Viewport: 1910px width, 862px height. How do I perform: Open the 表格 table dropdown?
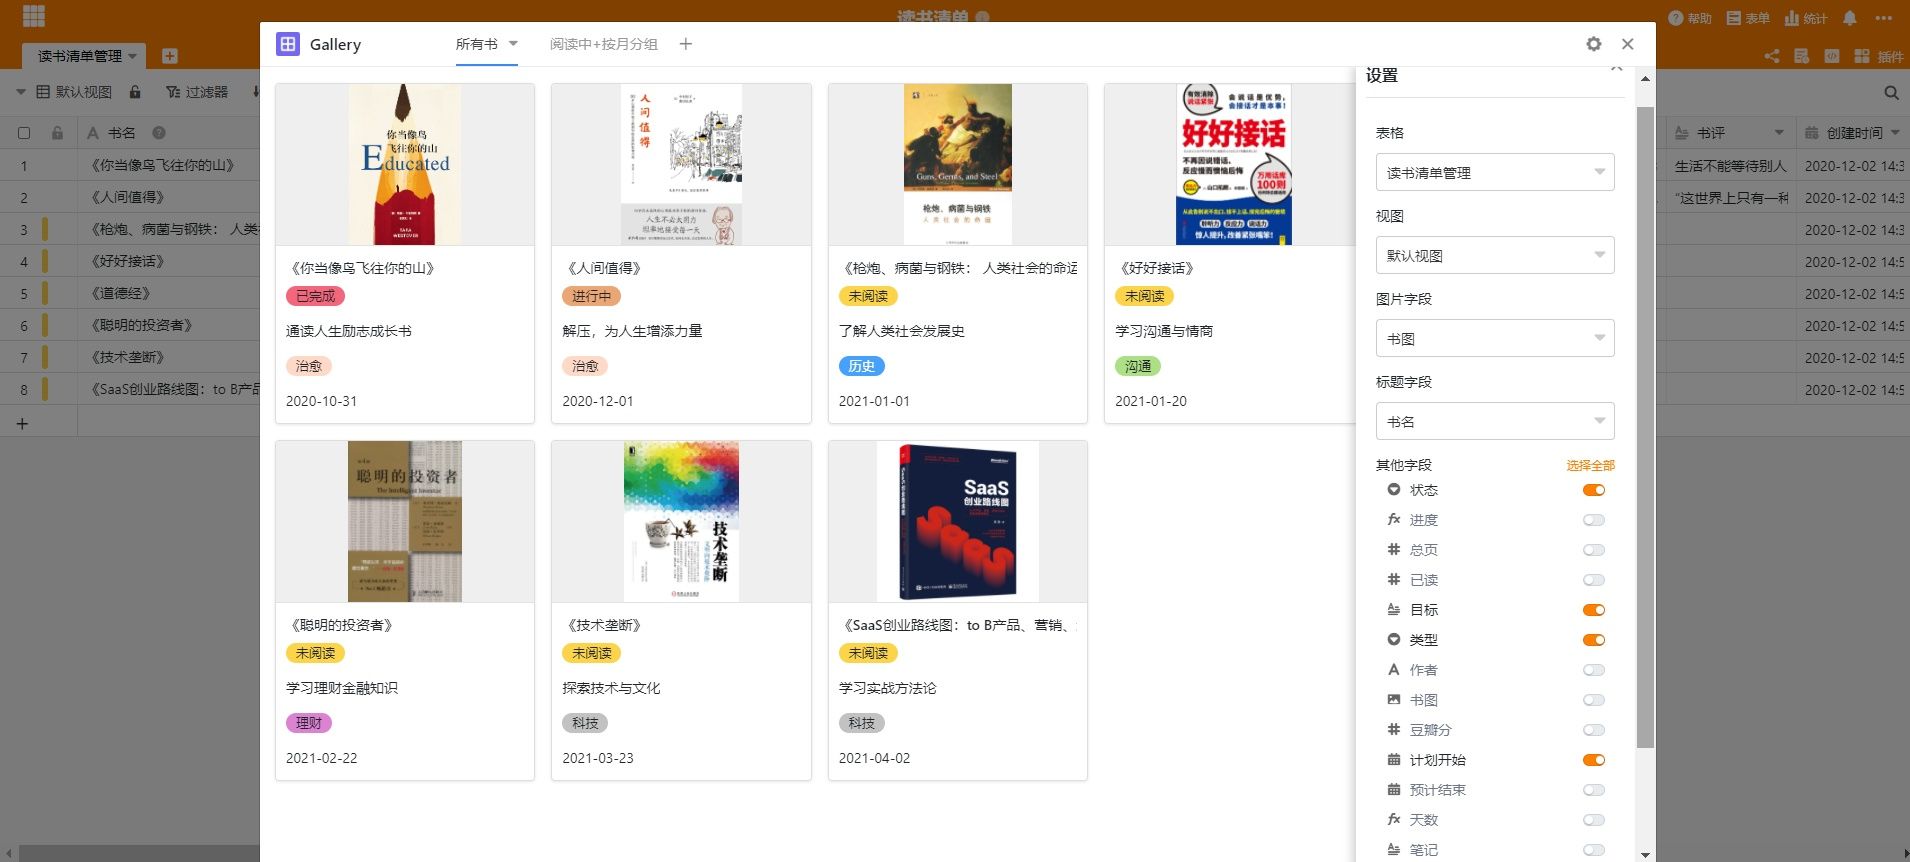1495,172
